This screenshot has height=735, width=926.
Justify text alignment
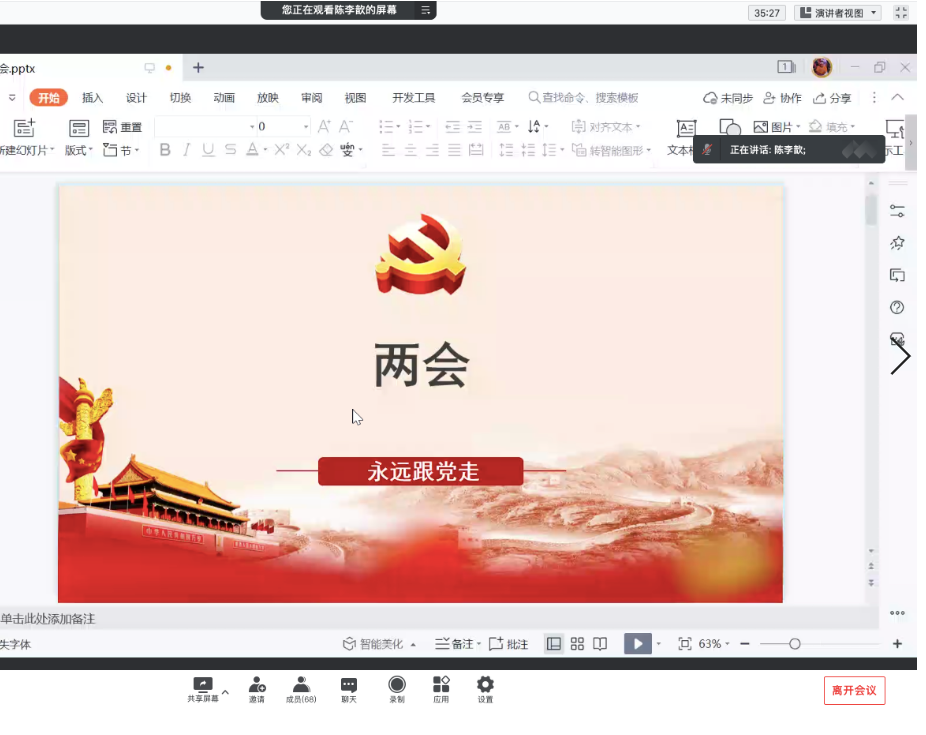(454, 150)
